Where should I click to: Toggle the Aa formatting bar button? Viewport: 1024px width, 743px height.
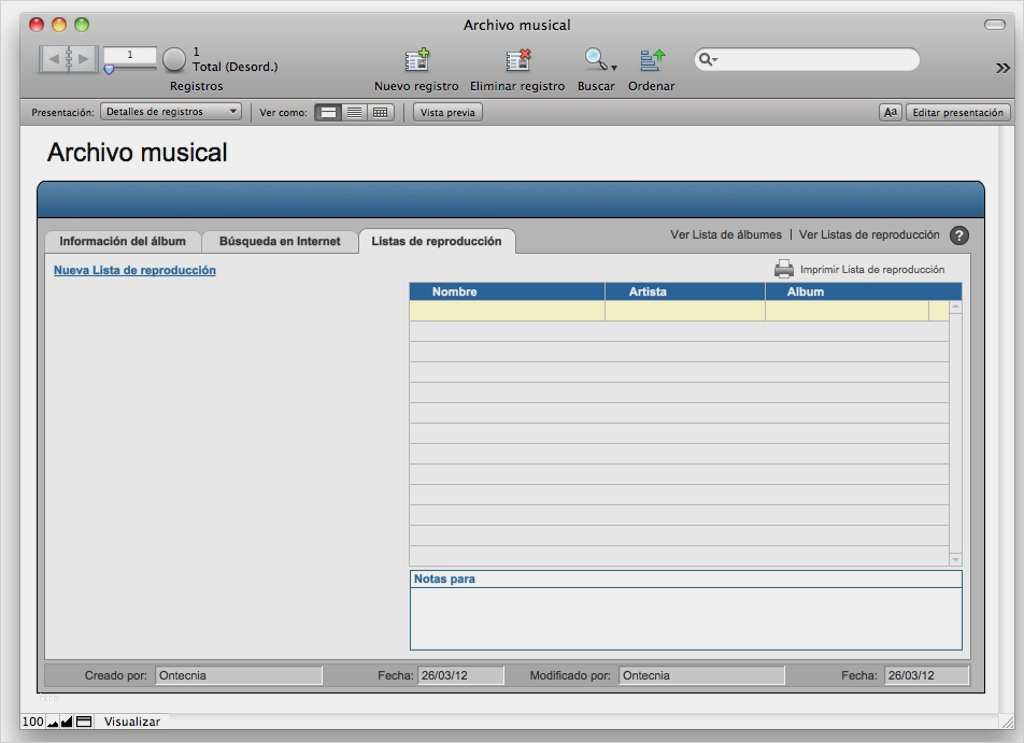pyautogui.click(x=890, y=112)
